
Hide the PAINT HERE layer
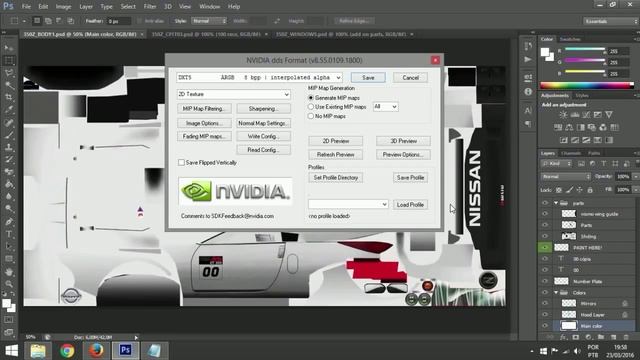point(545,247)
